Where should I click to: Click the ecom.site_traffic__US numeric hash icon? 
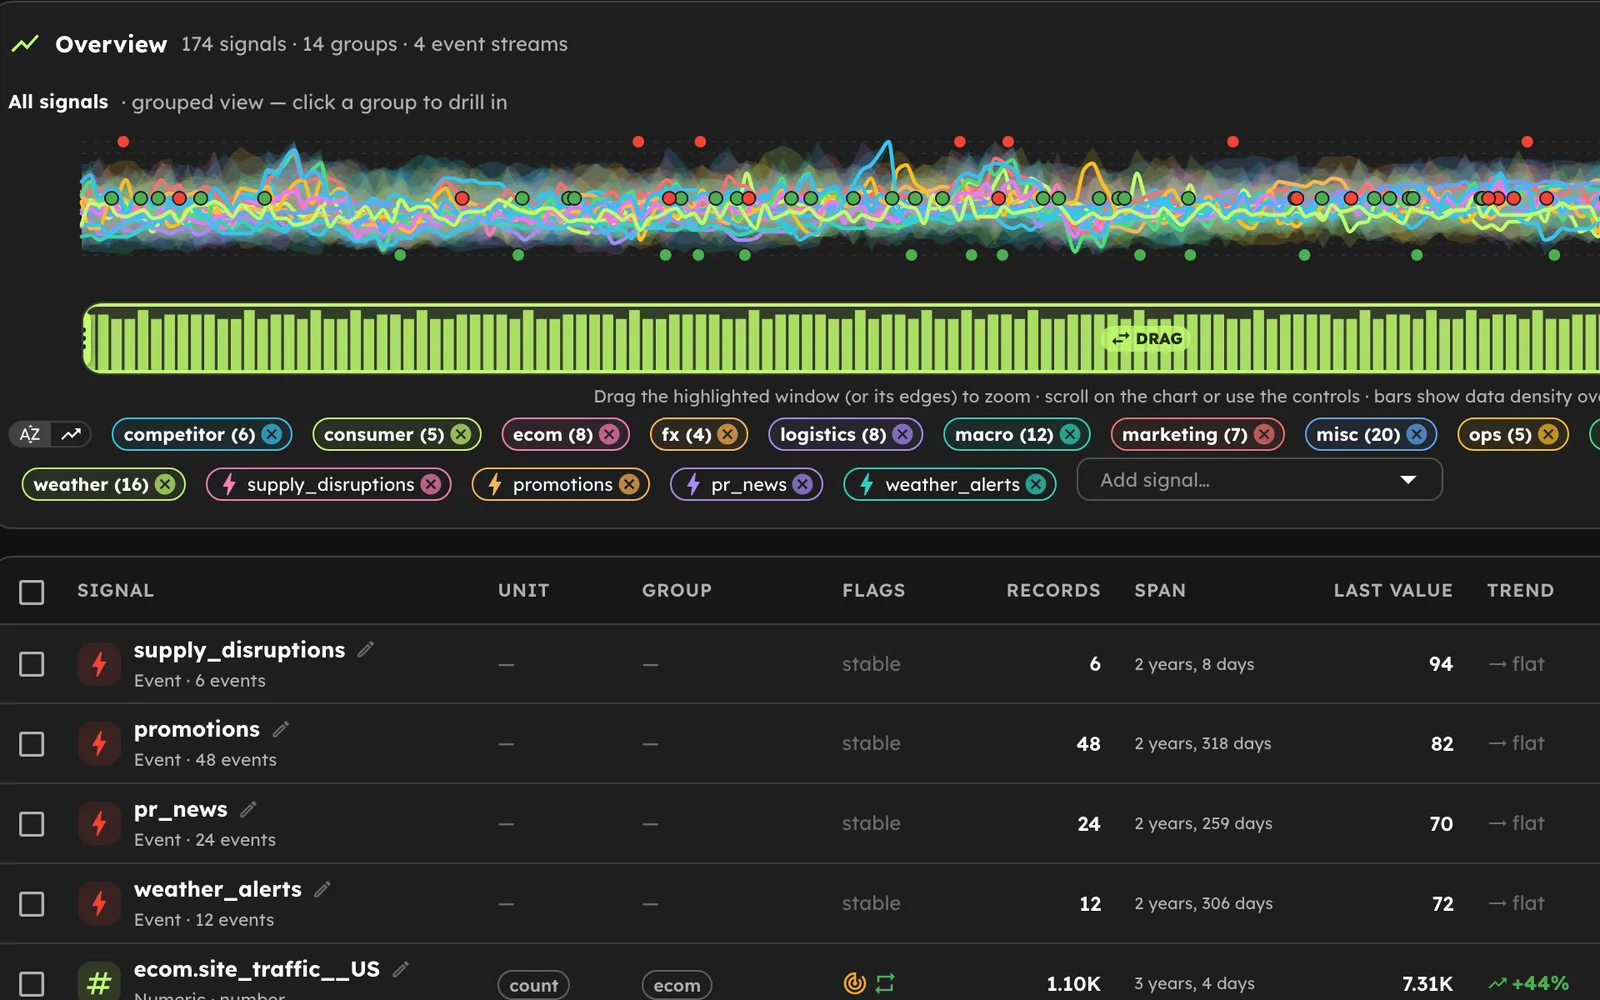tap(99, 983)
